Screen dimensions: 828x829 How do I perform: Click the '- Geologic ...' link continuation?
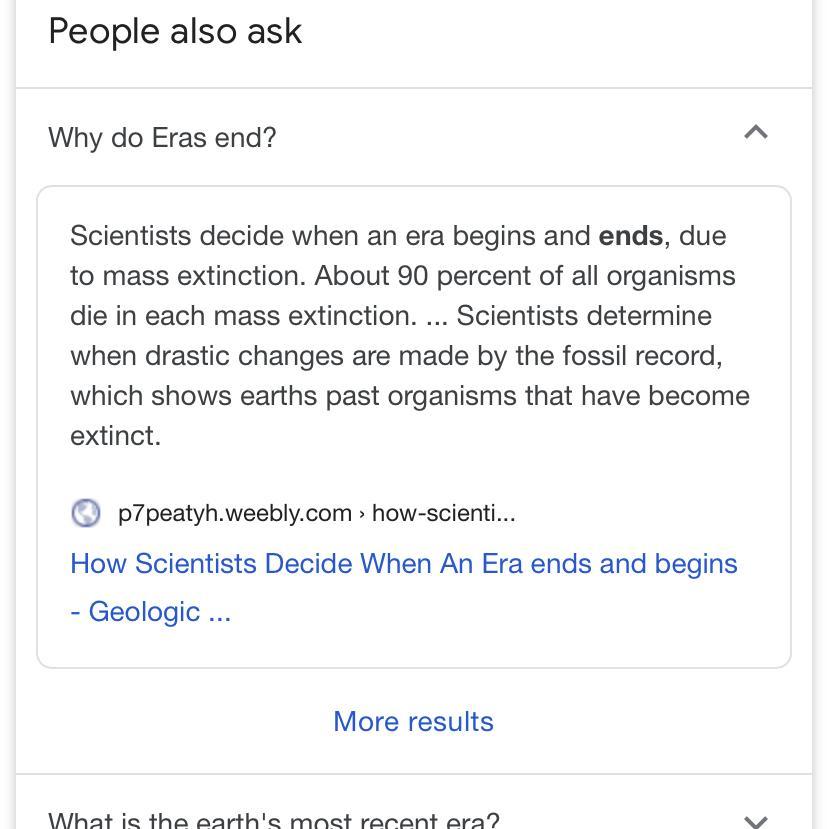pos(150,611)
